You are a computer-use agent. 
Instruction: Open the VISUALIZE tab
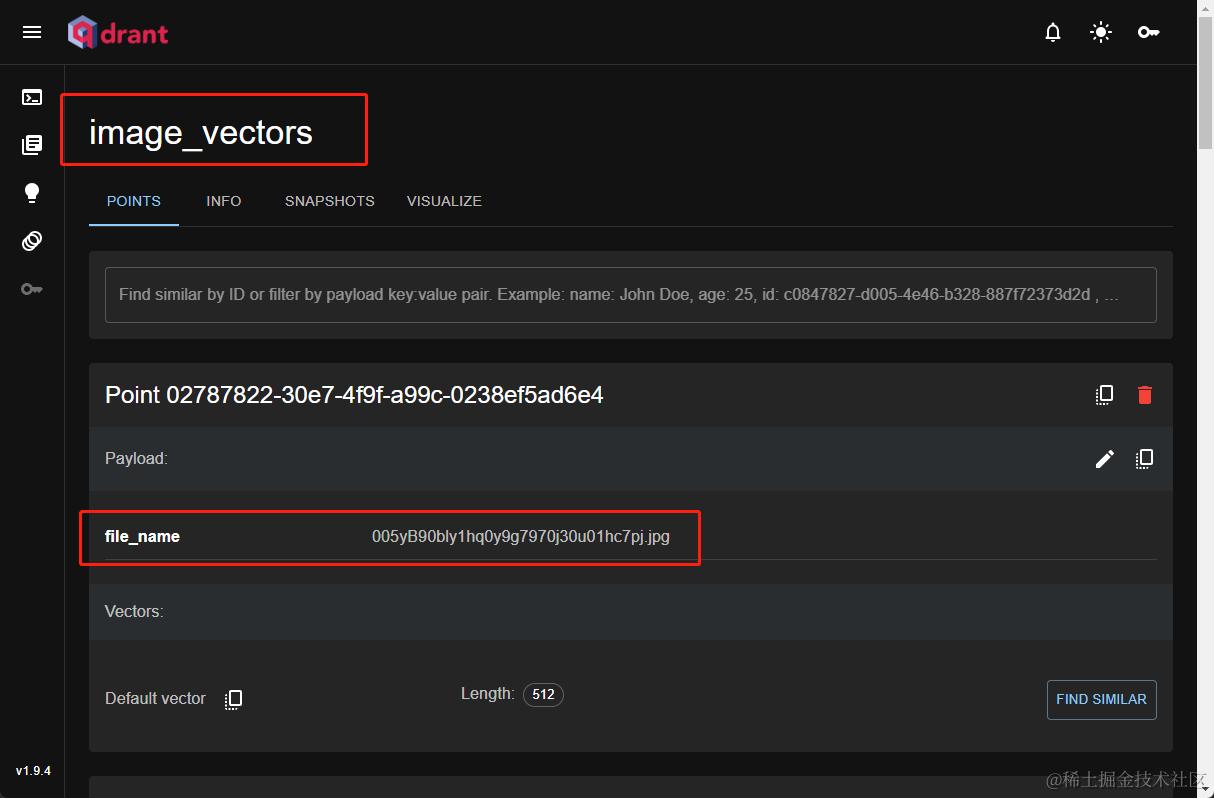pyautogui.click(x=444, y=201)
